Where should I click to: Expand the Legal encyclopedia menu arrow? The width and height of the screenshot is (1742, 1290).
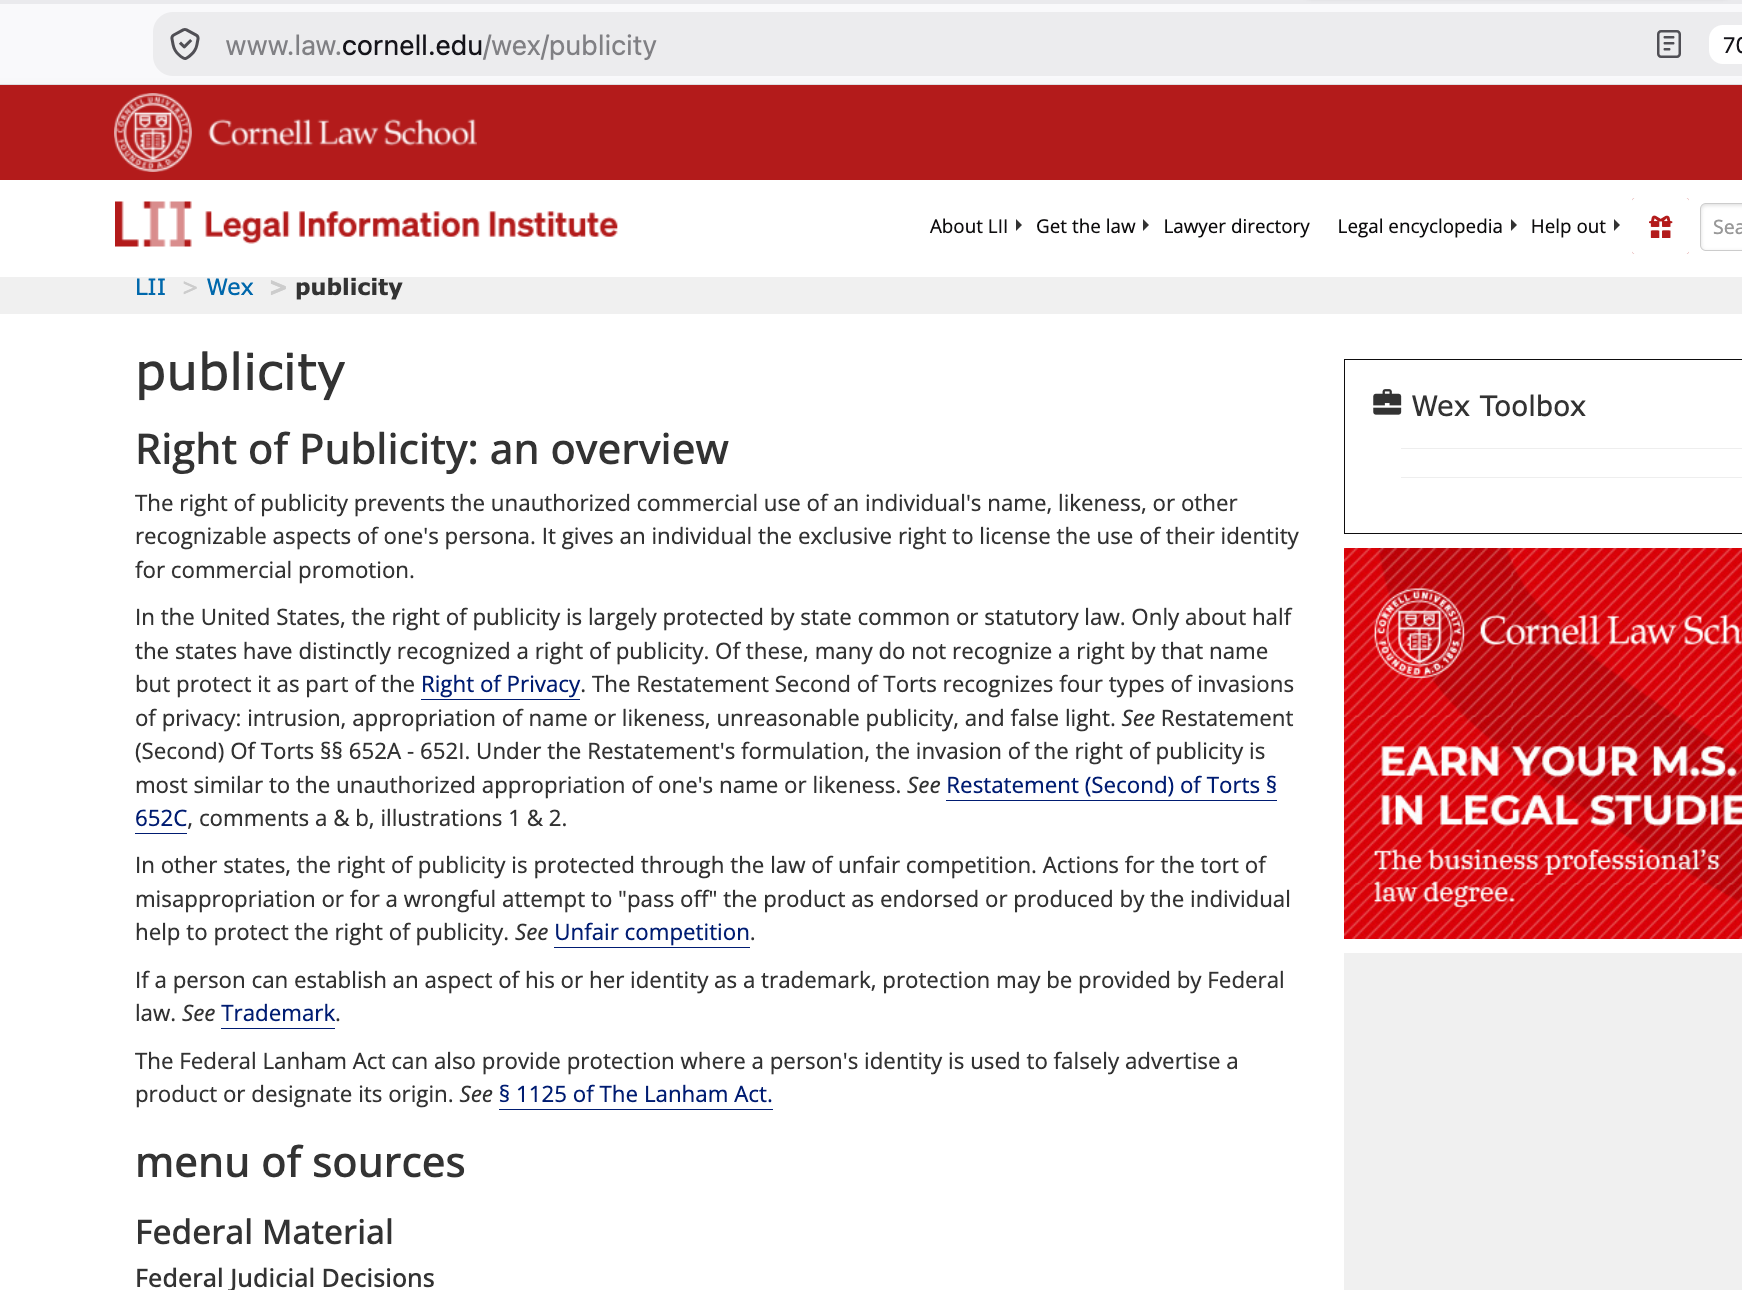coord(1513,226)
